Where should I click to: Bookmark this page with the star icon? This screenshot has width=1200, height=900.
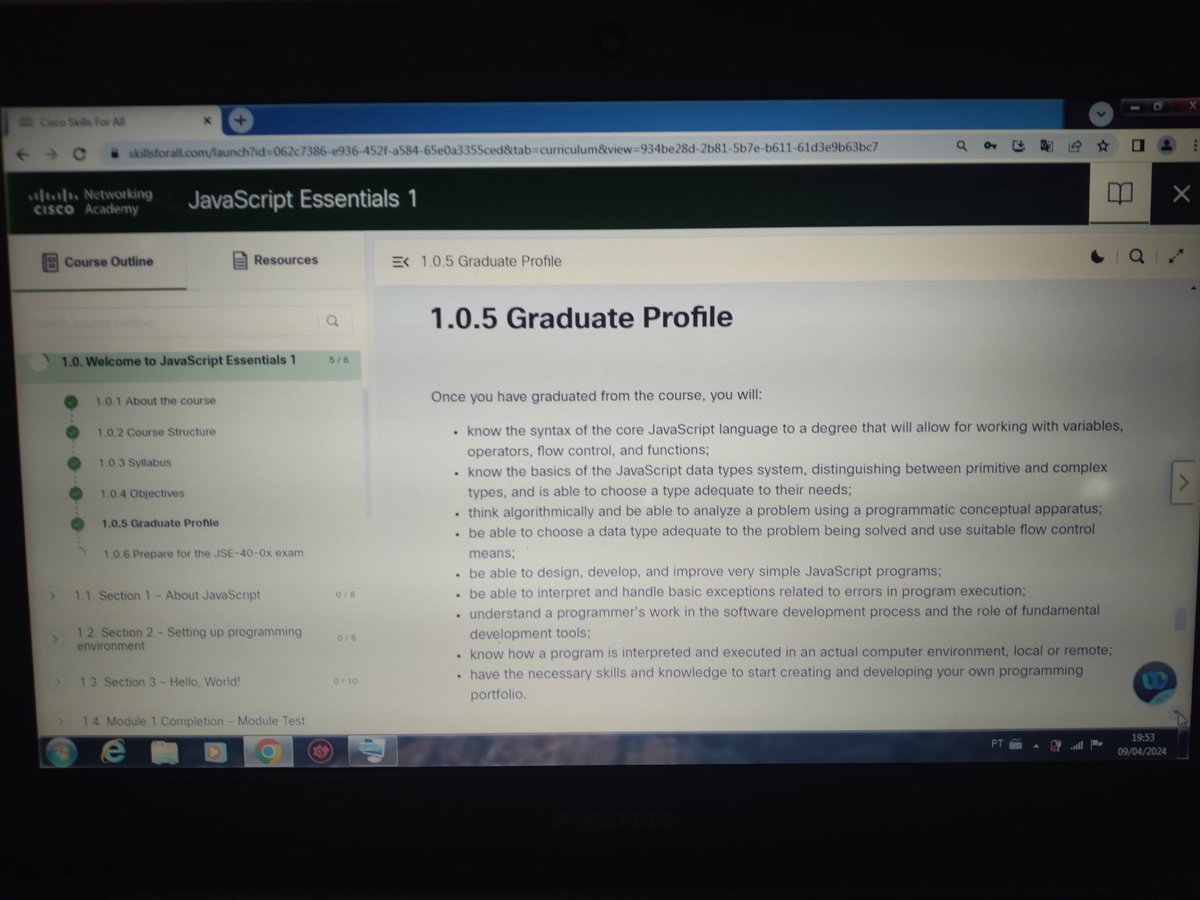(x=1103, y=146)
